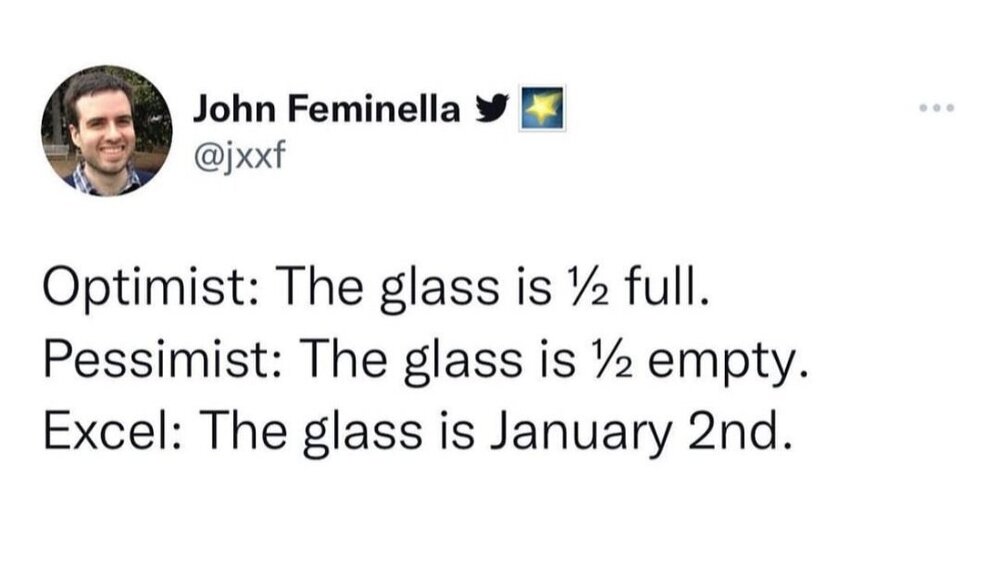Click the word "Optimist:" in the tweet
Screen dimensions: 1000x574
[x=150, y=292]
